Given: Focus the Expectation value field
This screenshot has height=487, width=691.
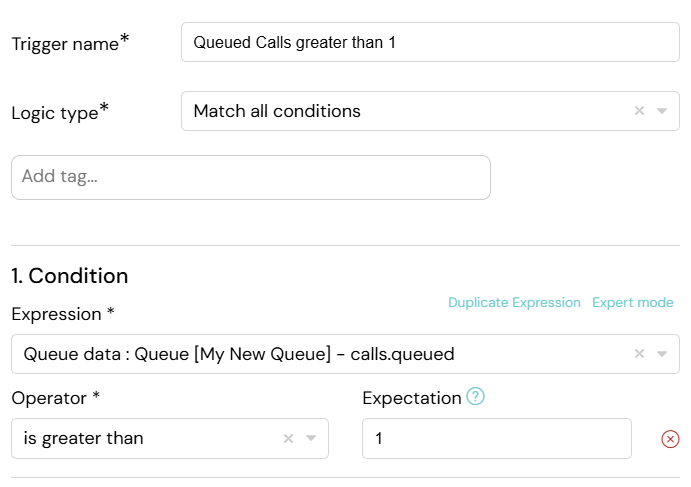Looking at the screenshot, I should [497, 439].
